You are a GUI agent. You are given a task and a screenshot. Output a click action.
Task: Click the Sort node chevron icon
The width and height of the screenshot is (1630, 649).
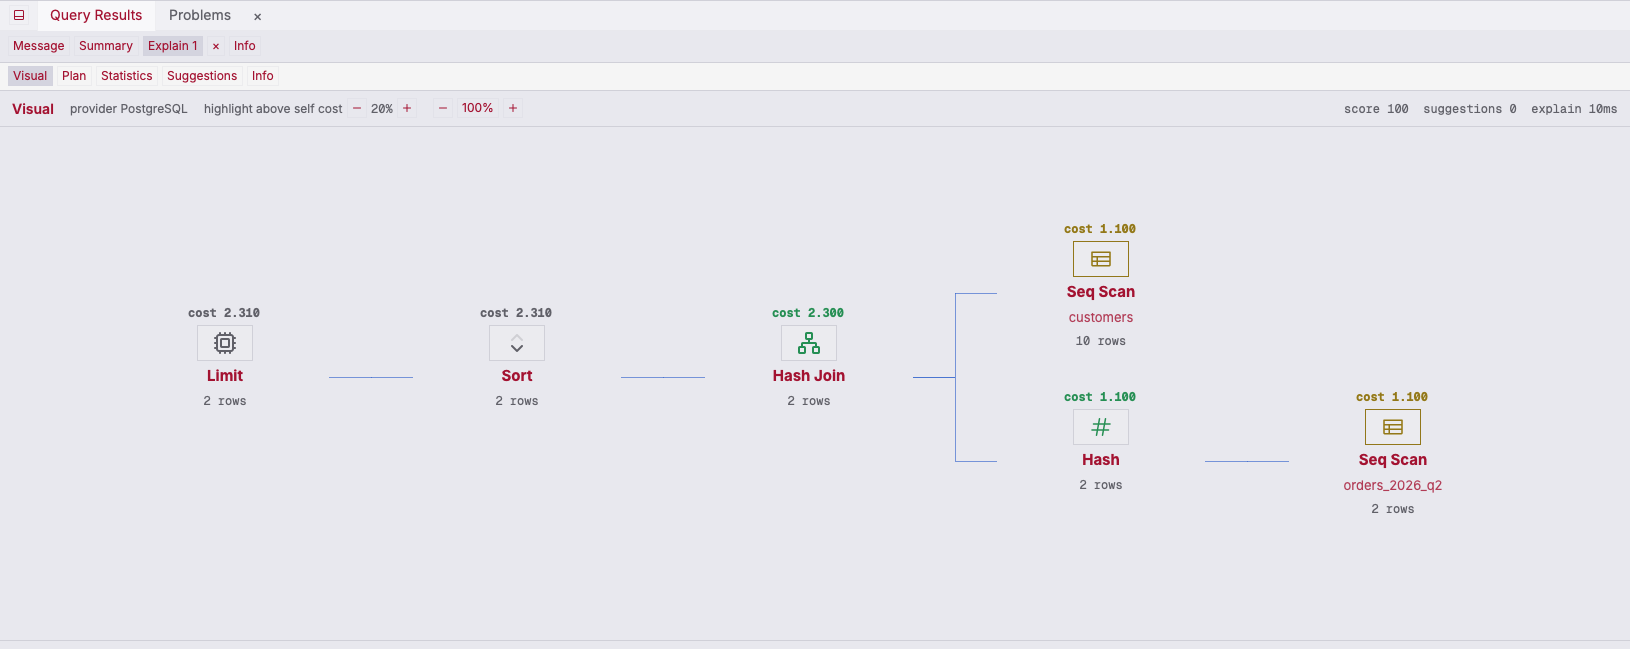(517, 343)
